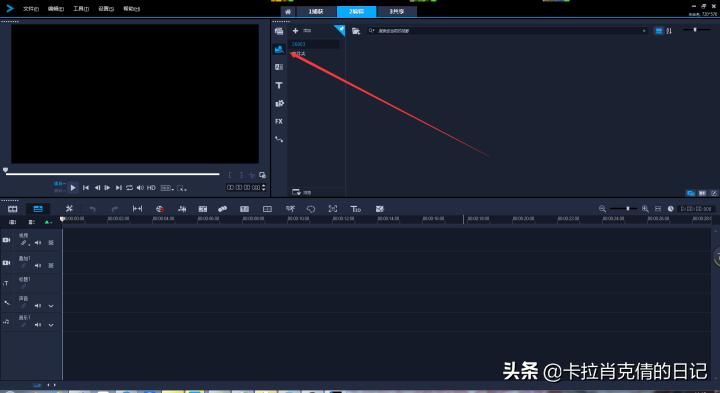
Task: Open the preview resize/crop mode dropdown
Action: point(182,188)
